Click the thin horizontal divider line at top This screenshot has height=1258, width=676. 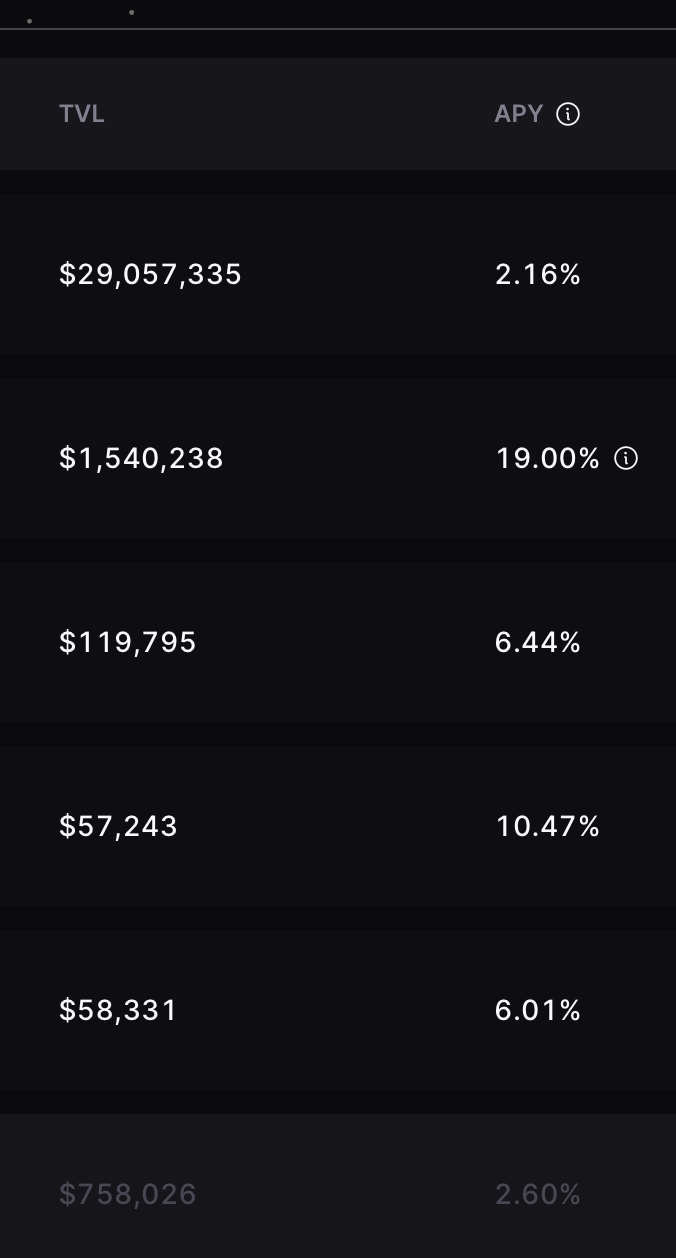click(338, 29)
